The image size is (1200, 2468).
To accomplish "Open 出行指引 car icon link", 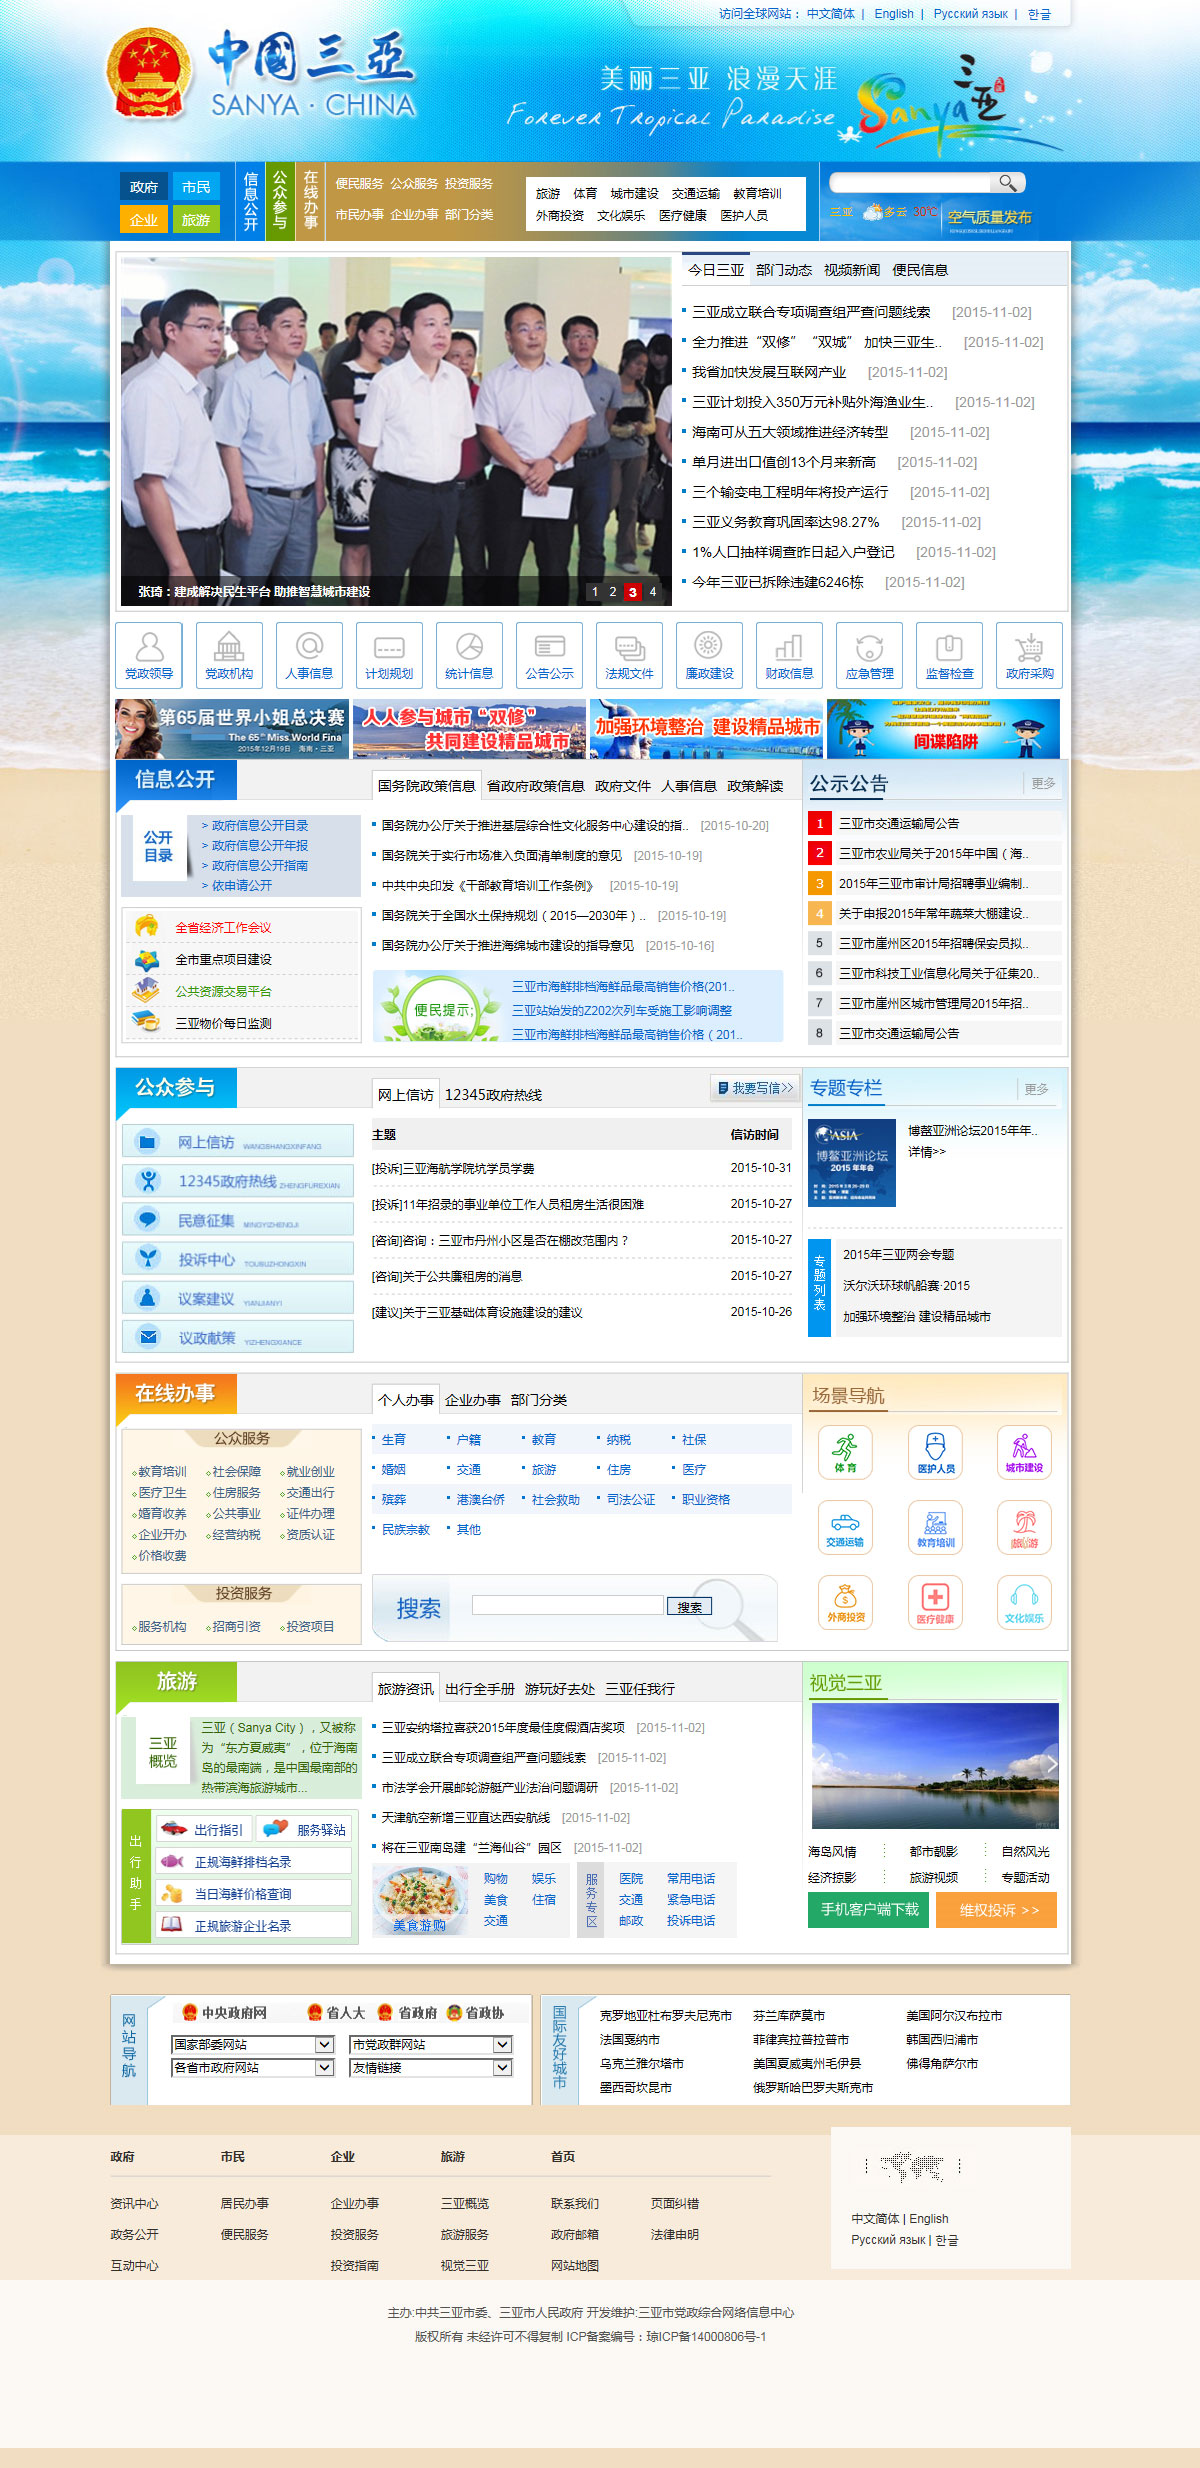I will coord(203,1830).
